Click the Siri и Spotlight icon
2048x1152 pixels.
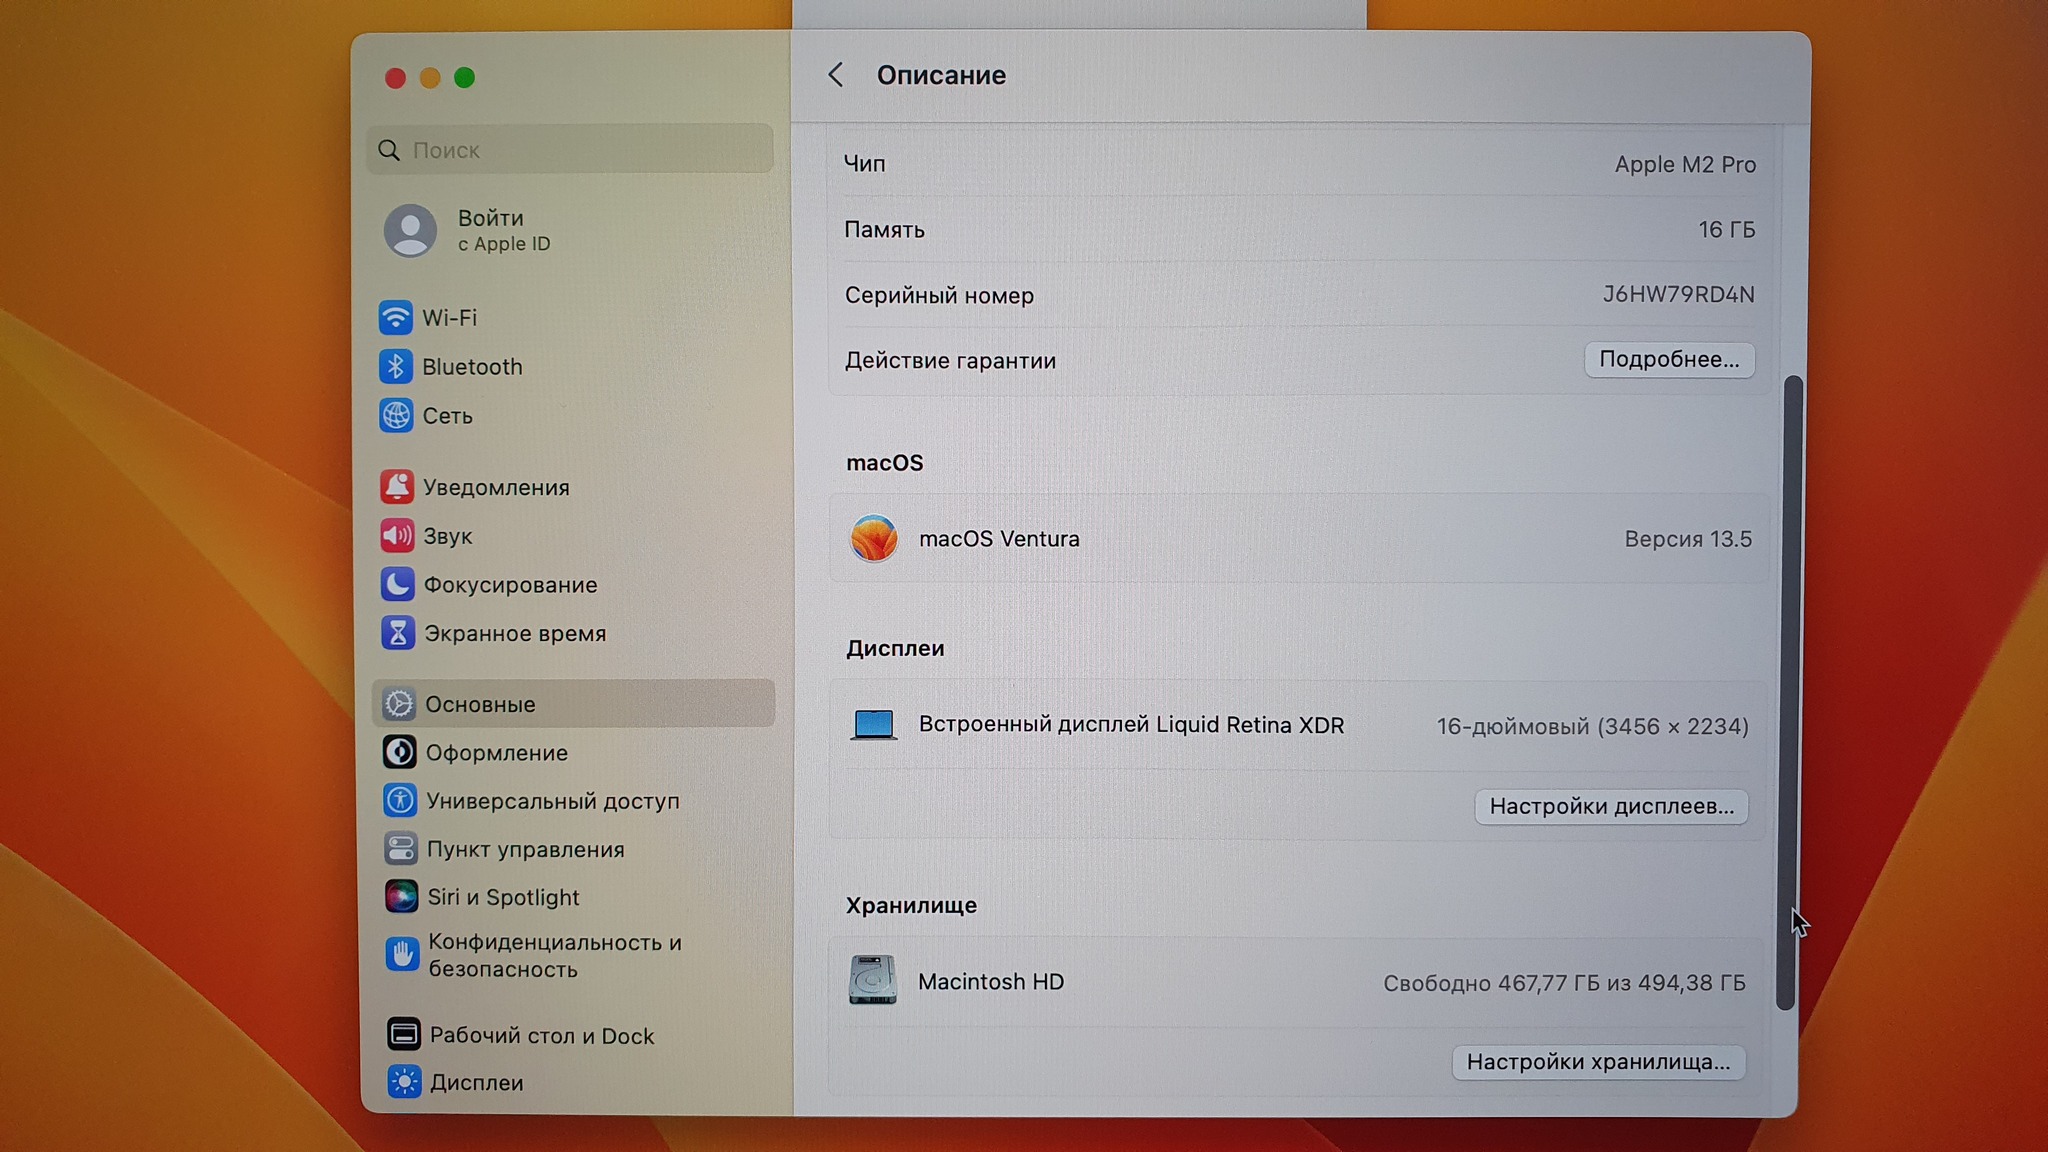[401, 897]
